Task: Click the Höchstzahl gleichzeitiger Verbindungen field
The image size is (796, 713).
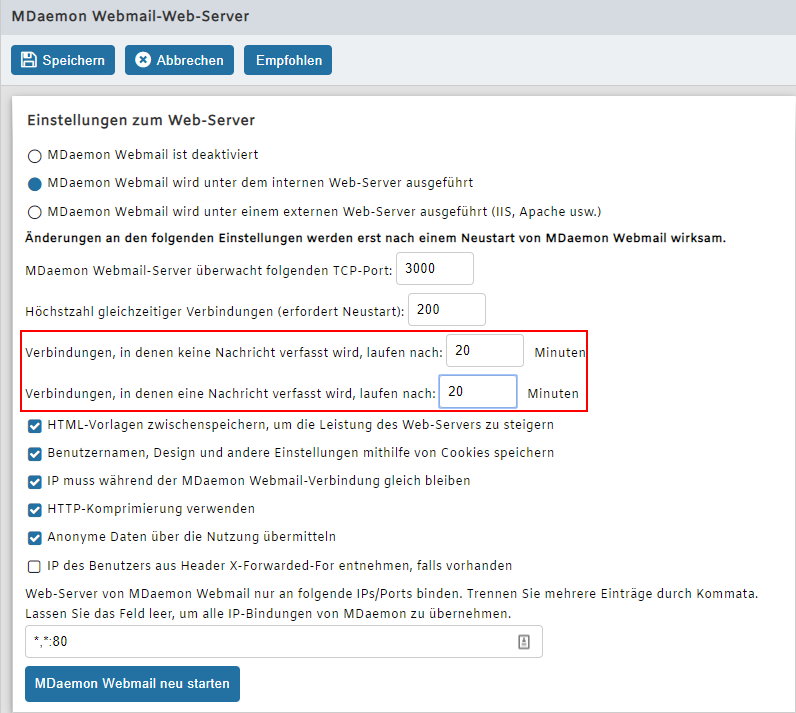Action: pos(447,310)
